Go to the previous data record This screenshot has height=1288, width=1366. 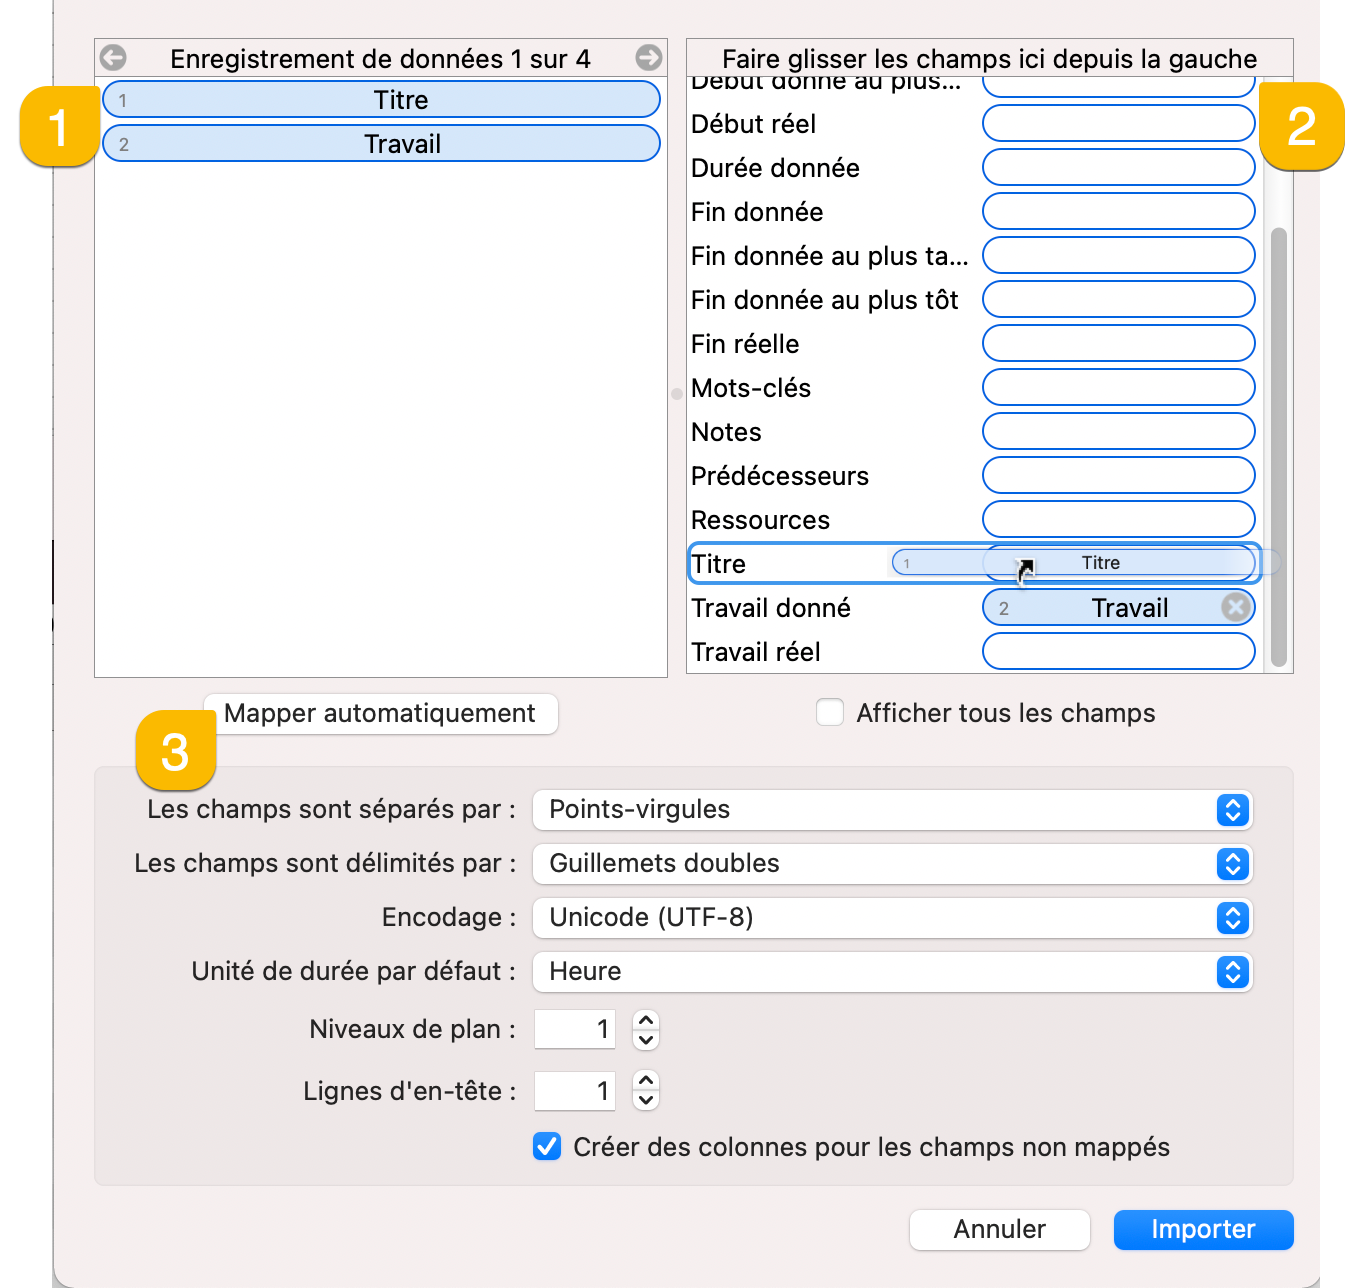[112, 57]
